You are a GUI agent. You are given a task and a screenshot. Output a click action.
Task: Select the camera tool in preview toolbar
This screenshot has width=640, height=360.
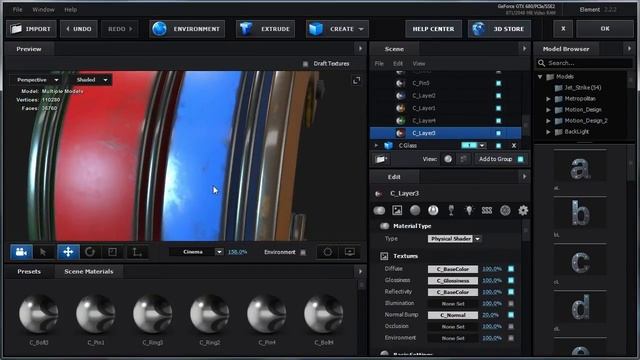pyautogui.click(x=21, y=252)
